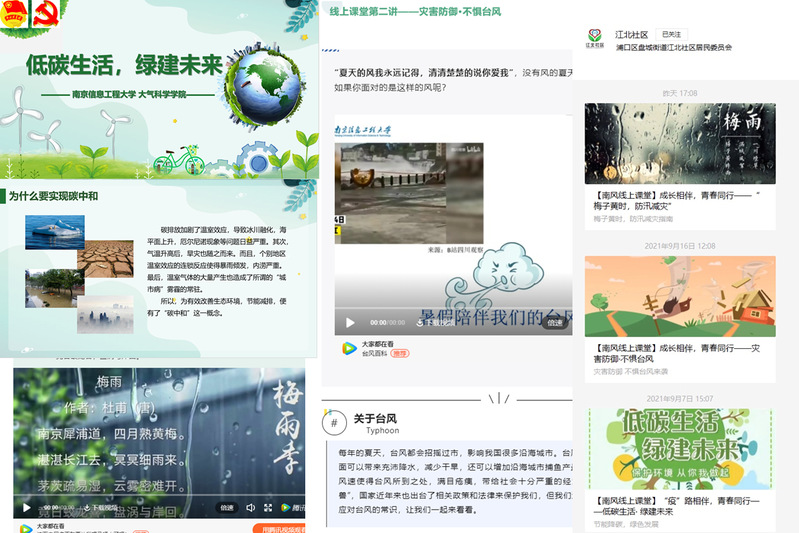Screen dimensions: 799x533
Task: Open 倍速 speed menu in 梅雨 player
Action: pyautogui.click(x=228, y=508)
